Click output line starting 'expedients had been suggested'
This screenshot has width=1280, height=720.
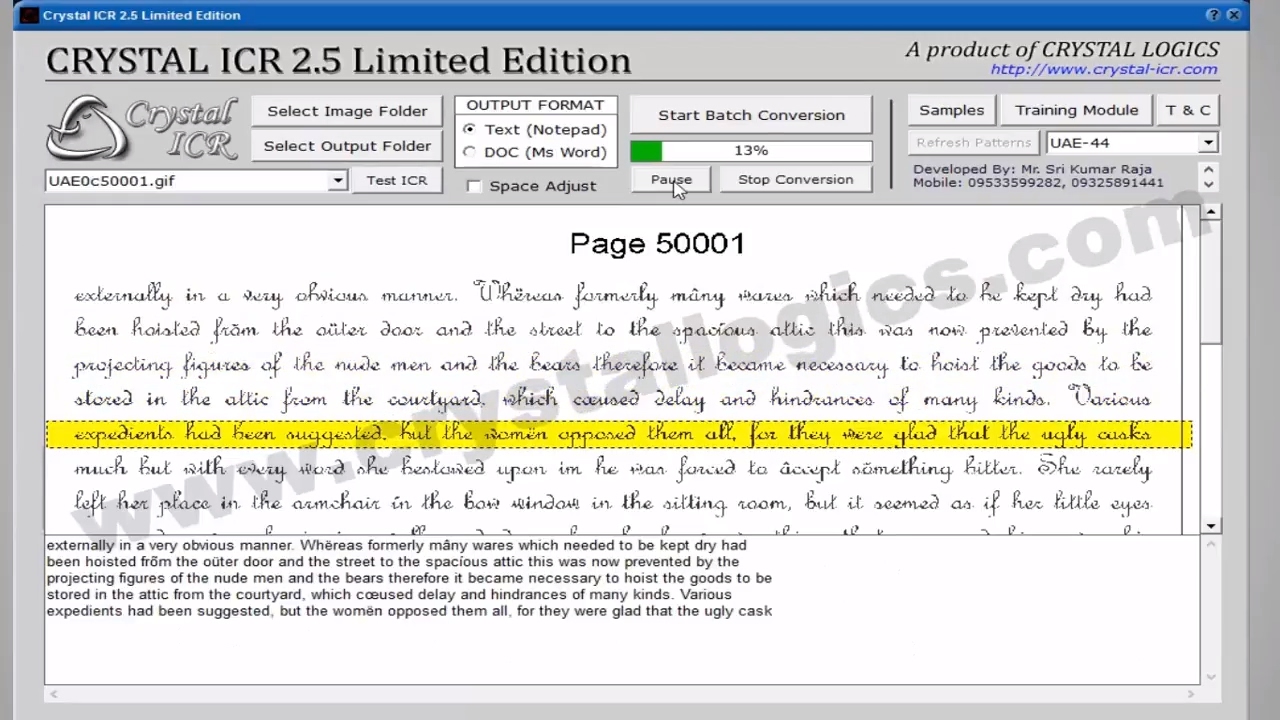click(x=409, y=610)
